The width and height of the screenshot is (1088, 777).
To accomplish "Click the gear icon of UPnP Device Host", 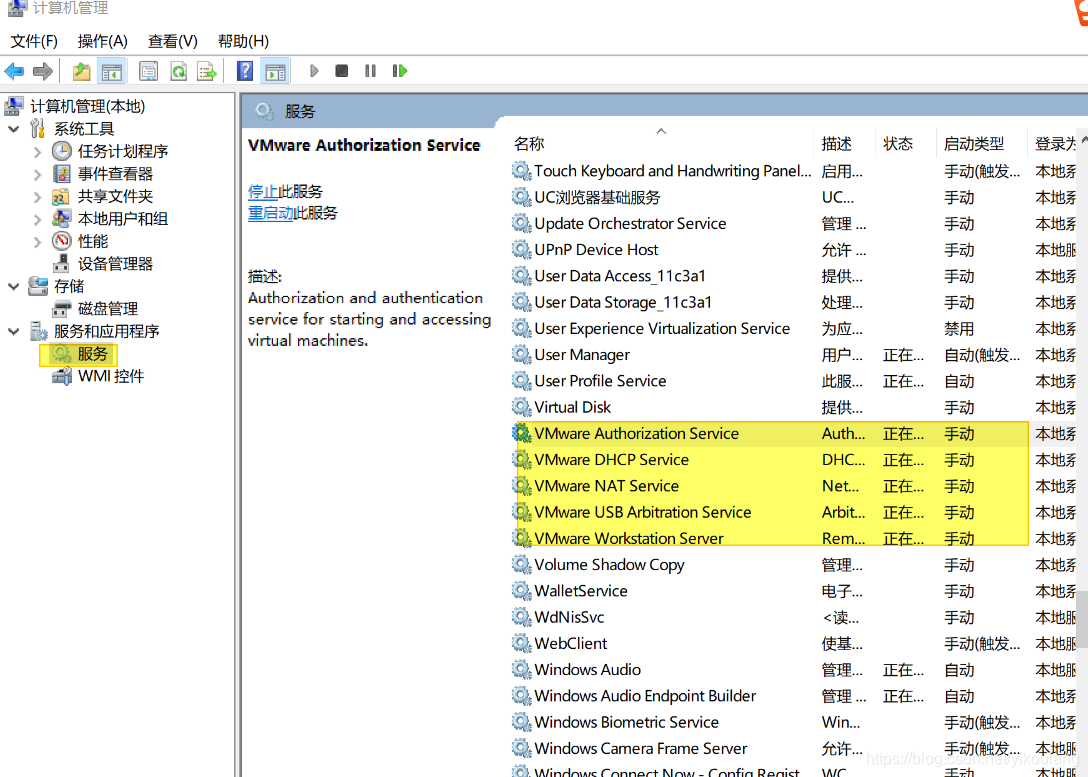I will point(521,250).
